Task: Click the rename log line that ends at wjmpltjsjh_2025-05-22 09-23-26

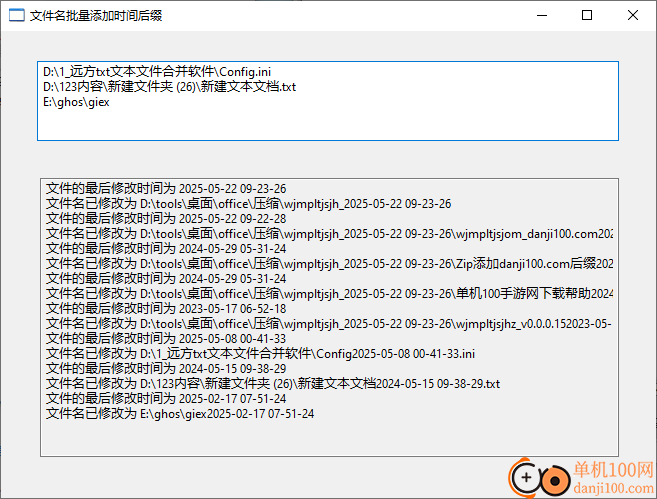Action: point(248,204)
